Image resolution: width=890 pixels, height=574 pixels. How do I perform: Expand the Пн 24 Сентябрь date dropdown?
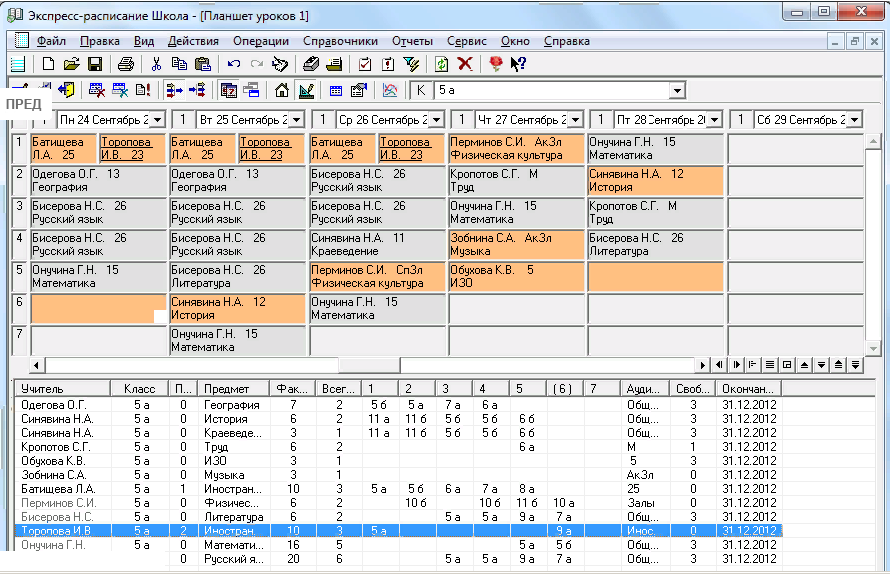coord(156,120)
